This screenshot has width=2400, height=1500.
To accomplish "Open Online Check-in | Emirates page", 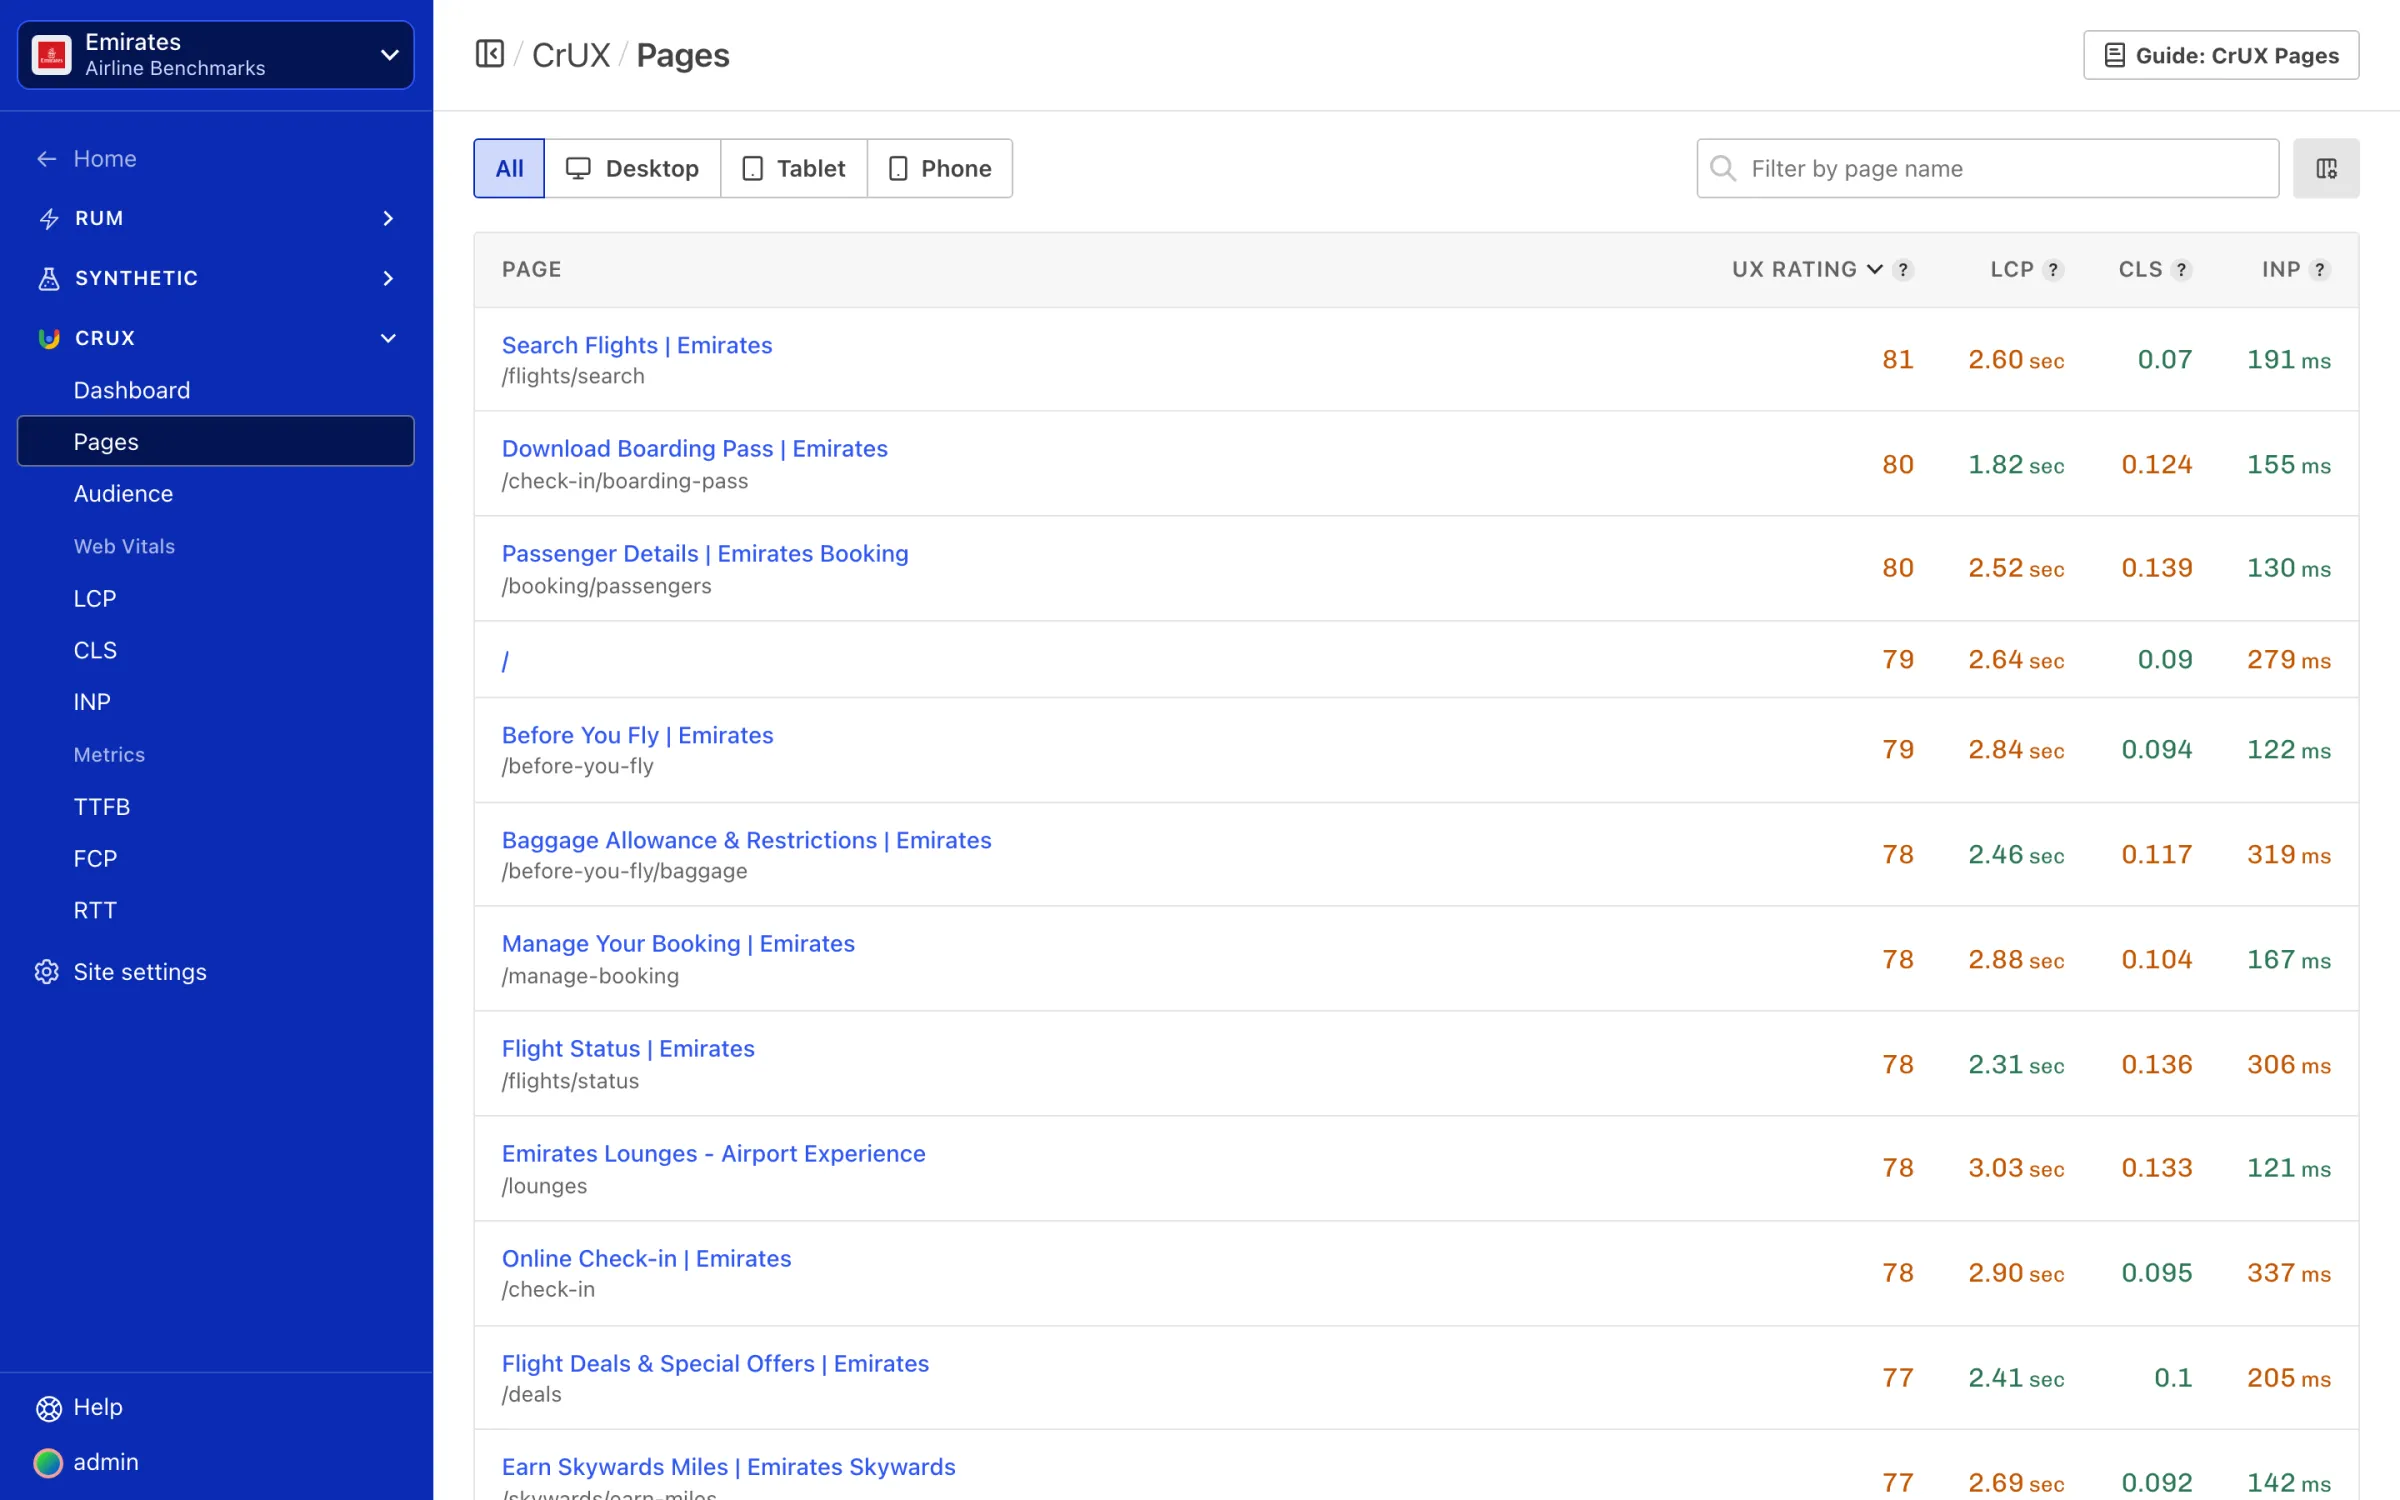I will (647, 1259).
